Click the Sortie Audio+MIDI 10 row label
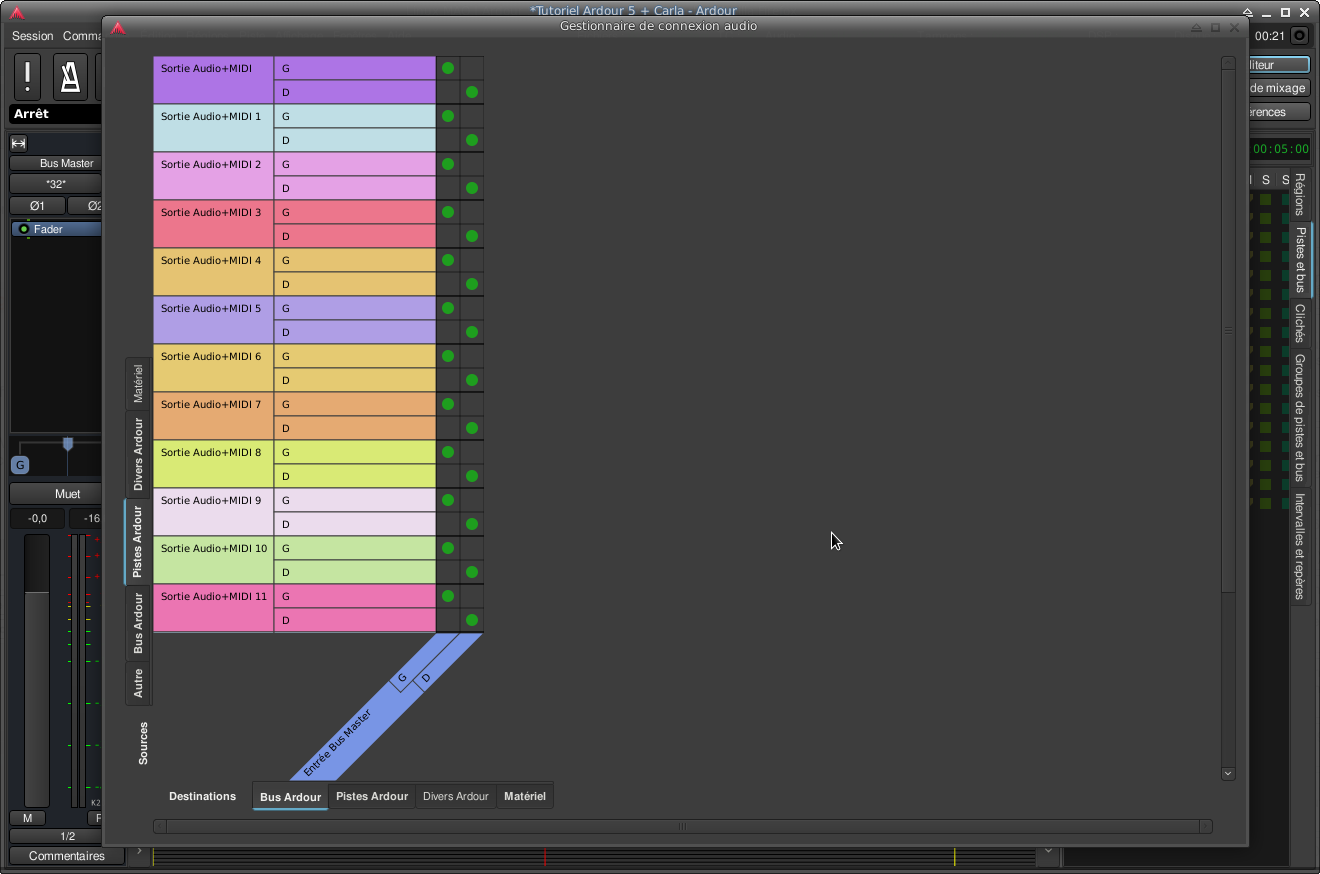 coord(213,560)
